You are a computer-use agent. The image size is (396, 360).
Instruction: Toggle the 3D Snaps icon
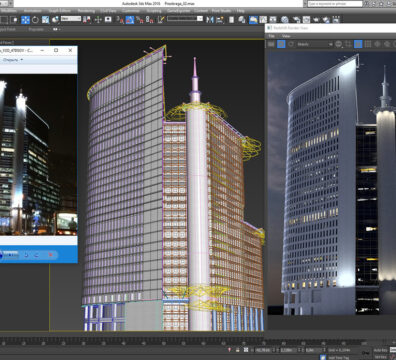(119, 20)
